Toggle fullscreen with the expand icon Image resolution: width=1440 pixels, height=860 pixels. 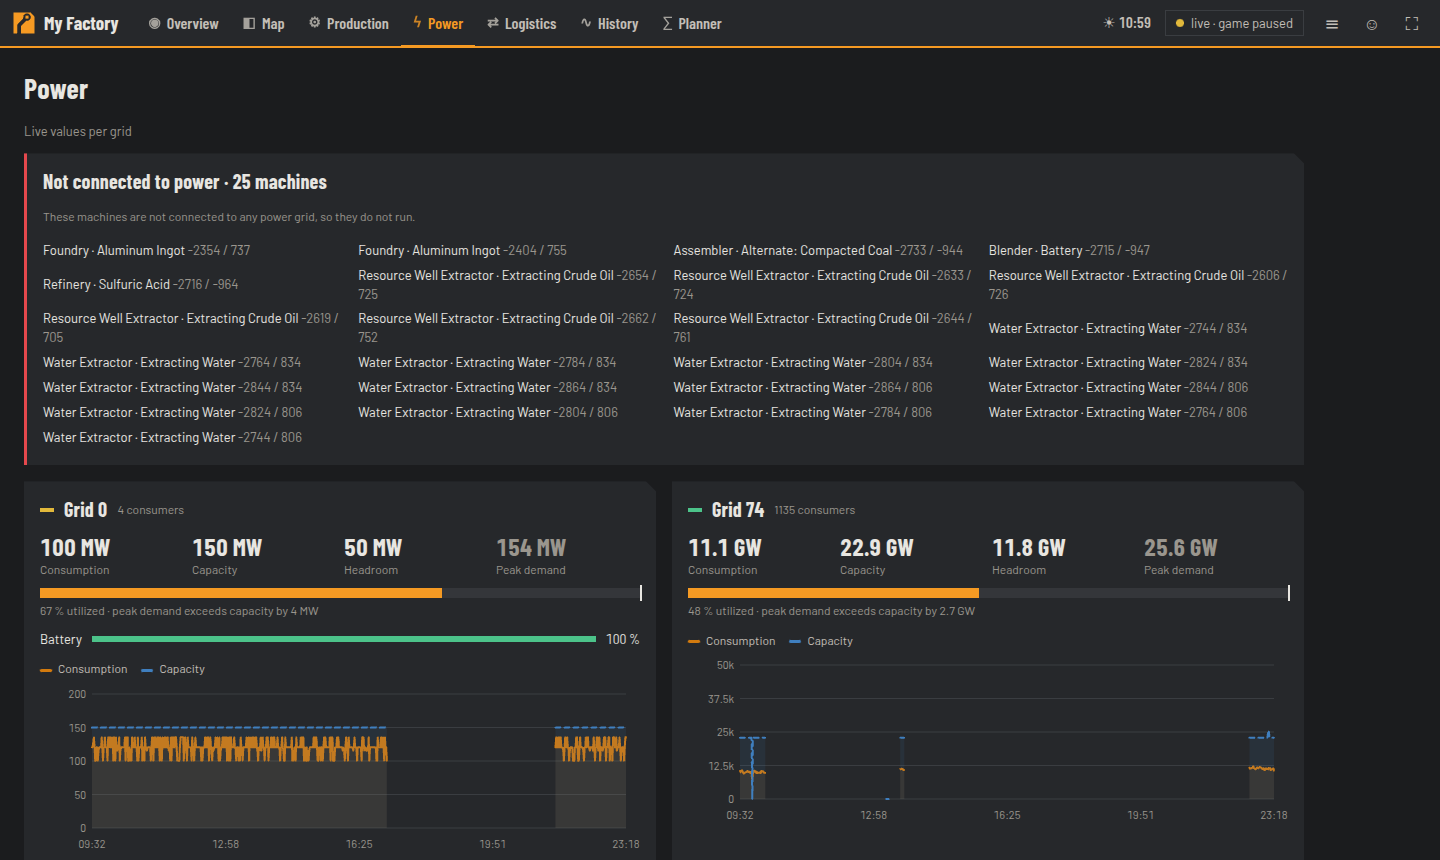pyautogui.click(x=1412, y=24)
